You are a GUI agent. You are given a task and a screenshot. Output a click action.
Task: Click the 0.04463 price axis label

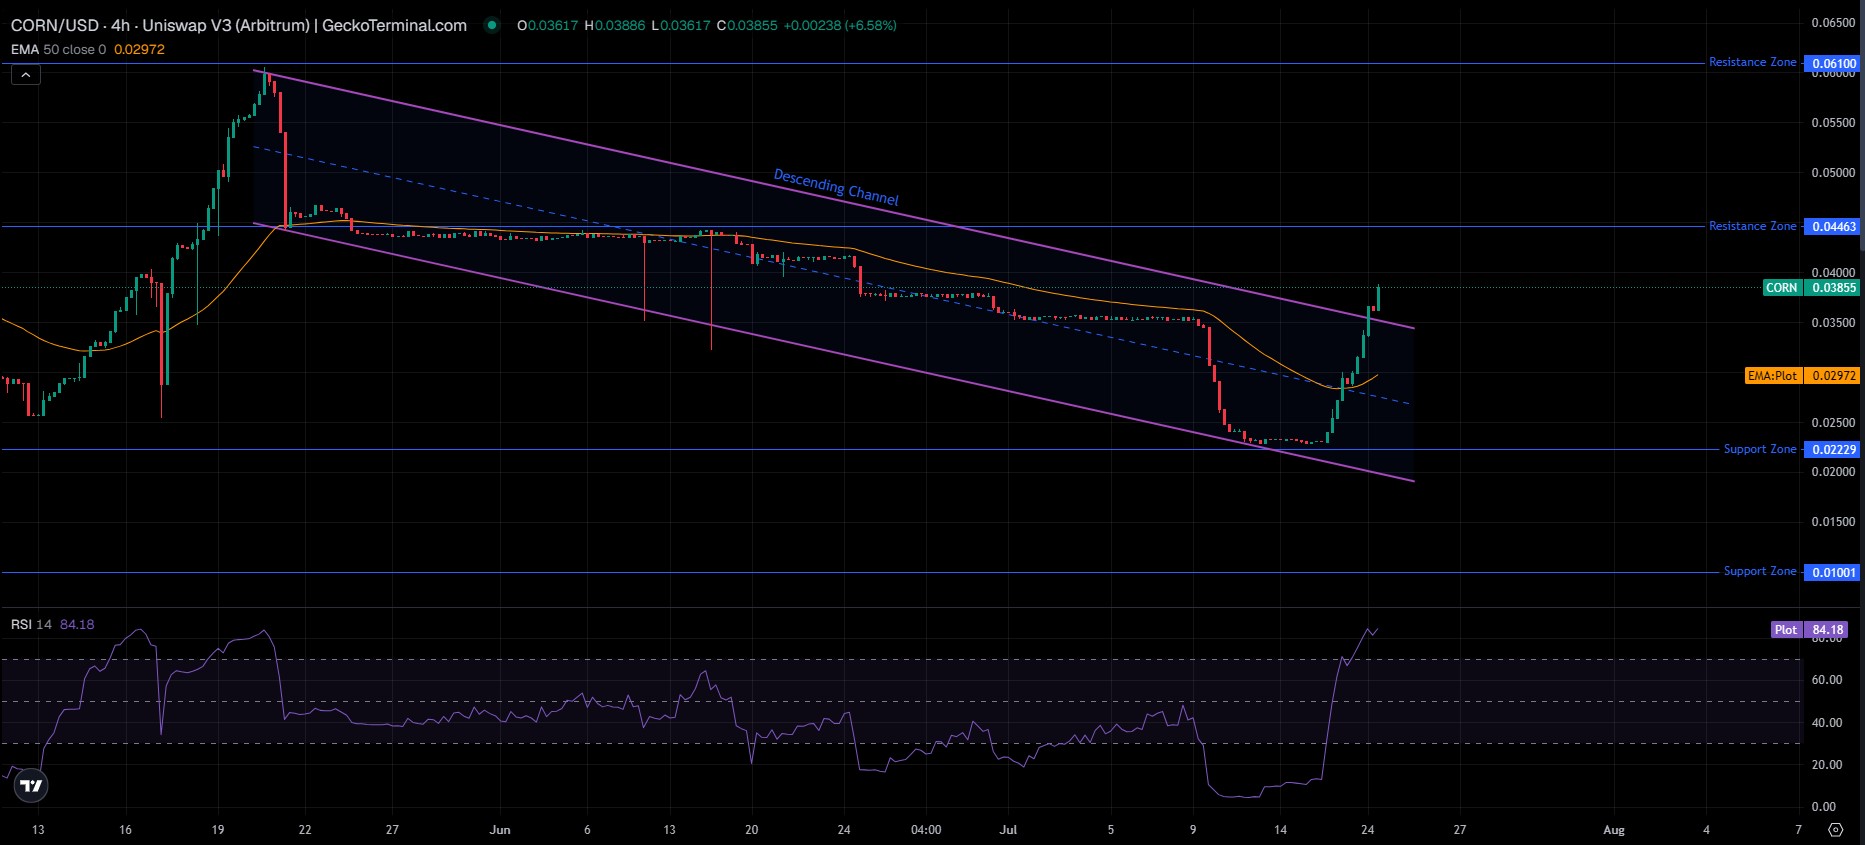click(1833, 227)
